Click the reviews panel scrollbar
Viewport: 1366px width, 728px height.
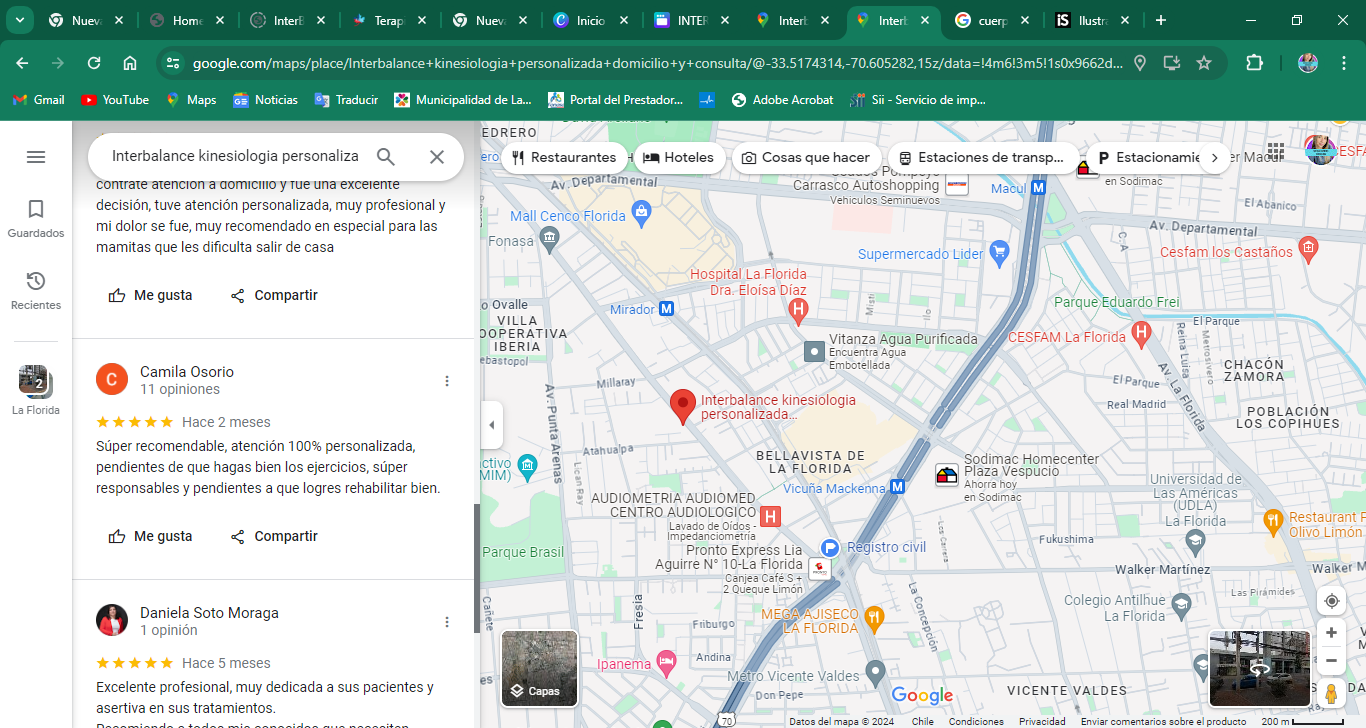477,568
